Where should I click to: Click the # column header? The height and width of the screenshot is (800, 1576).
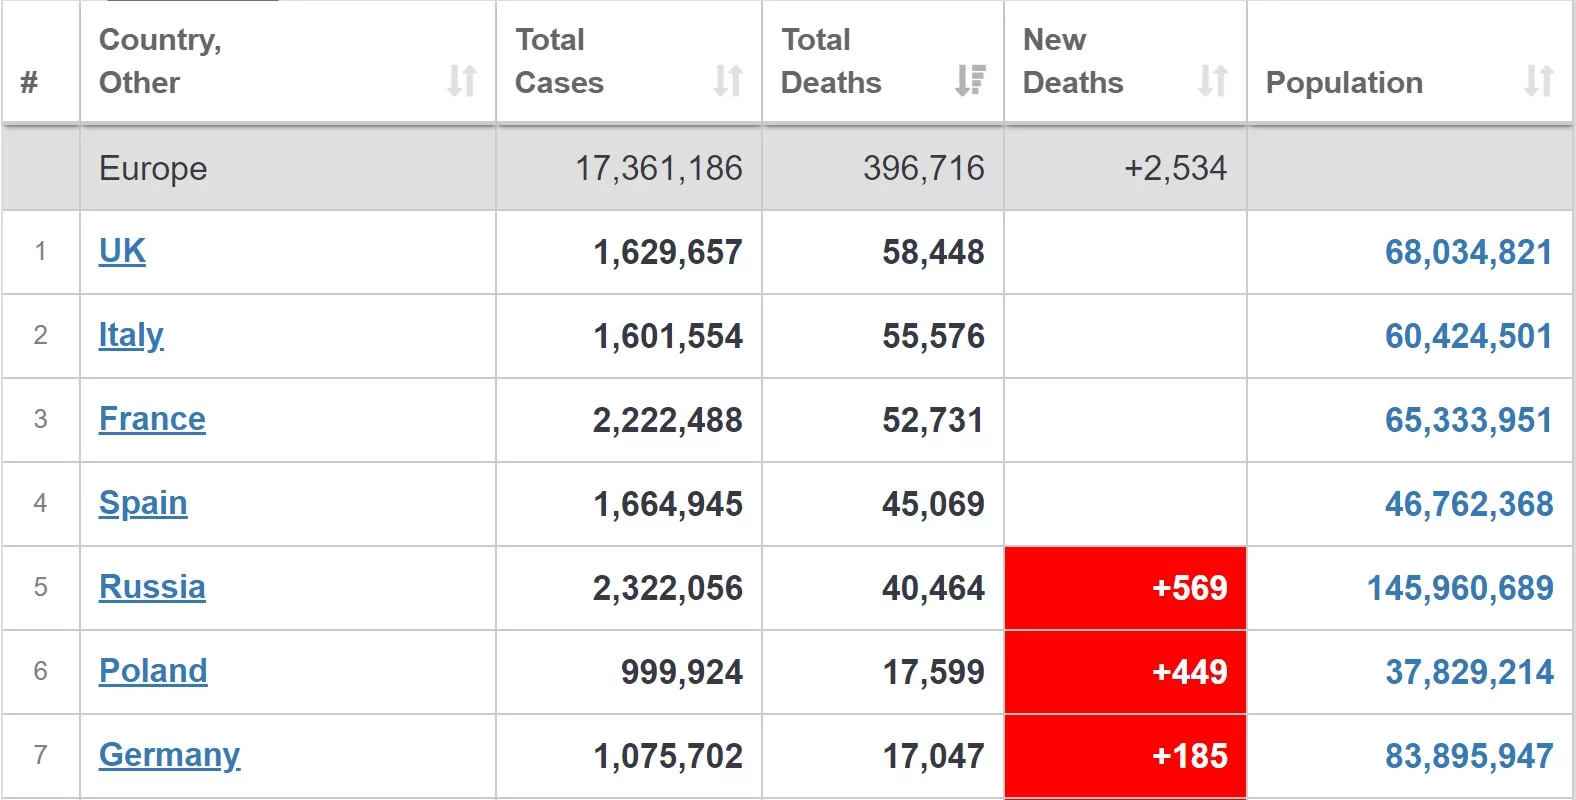point(29,82)
